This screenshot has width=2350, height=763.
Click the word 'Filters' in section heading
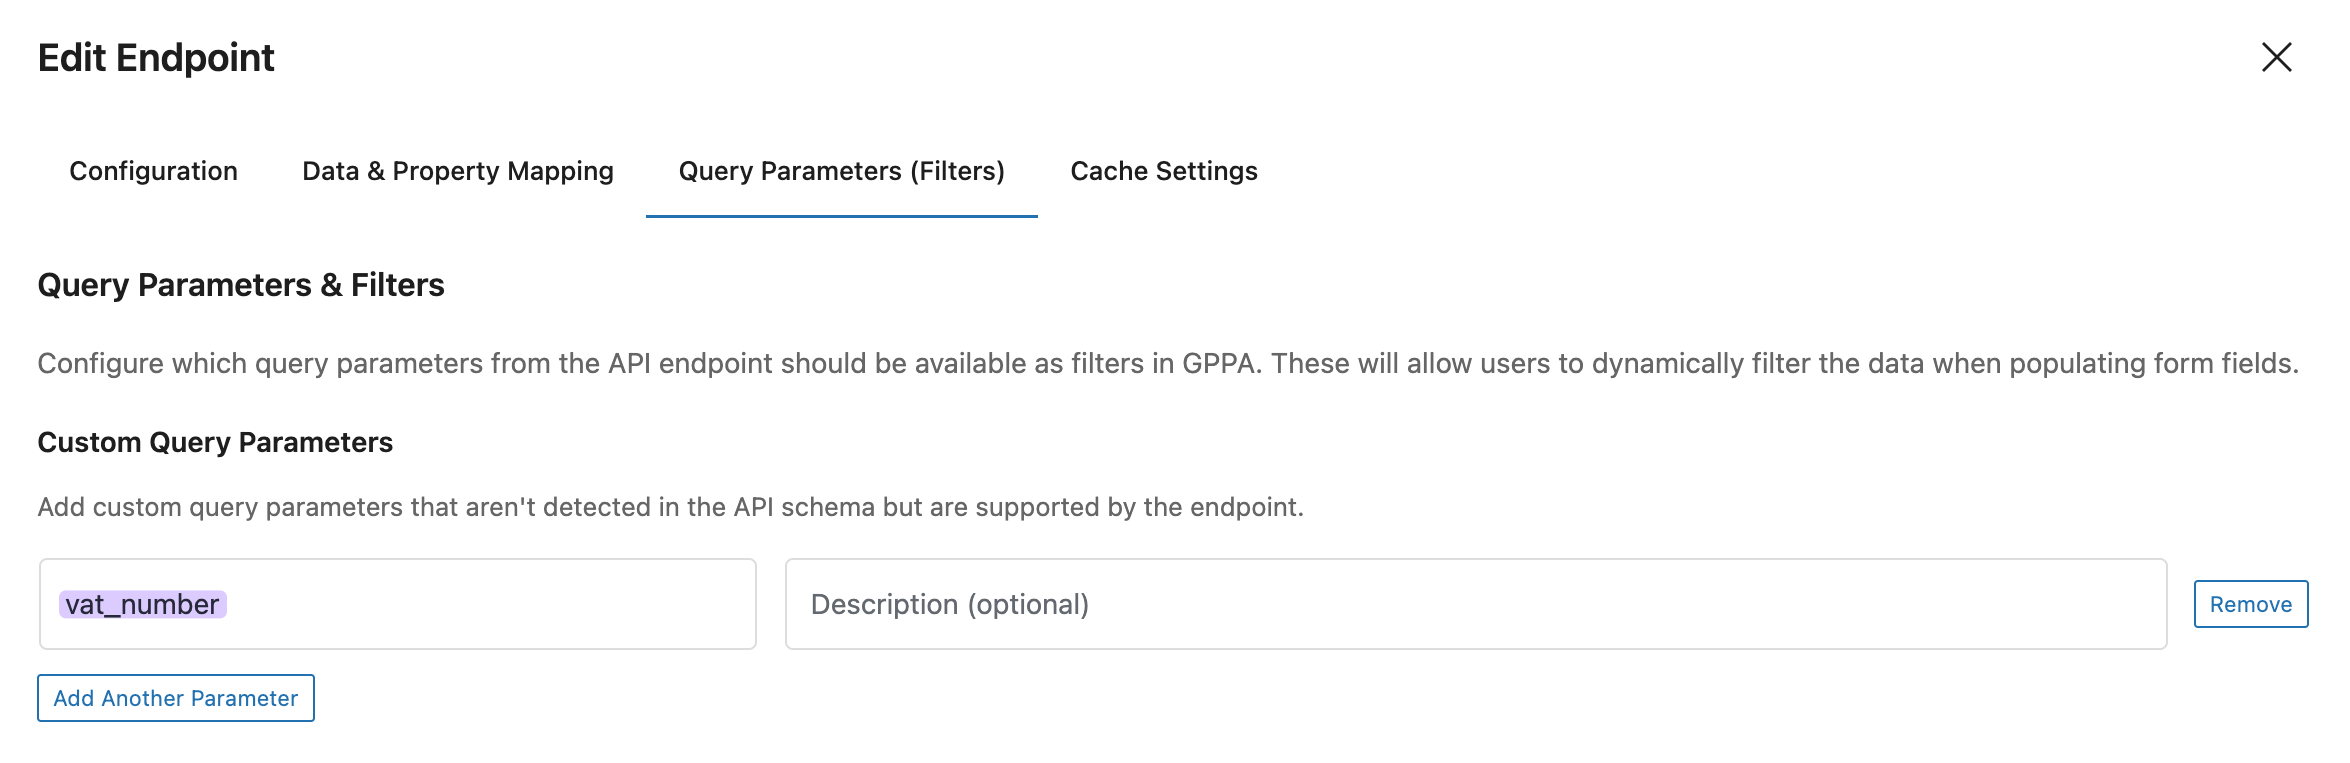pyautogui.click(x=397, y=285)
